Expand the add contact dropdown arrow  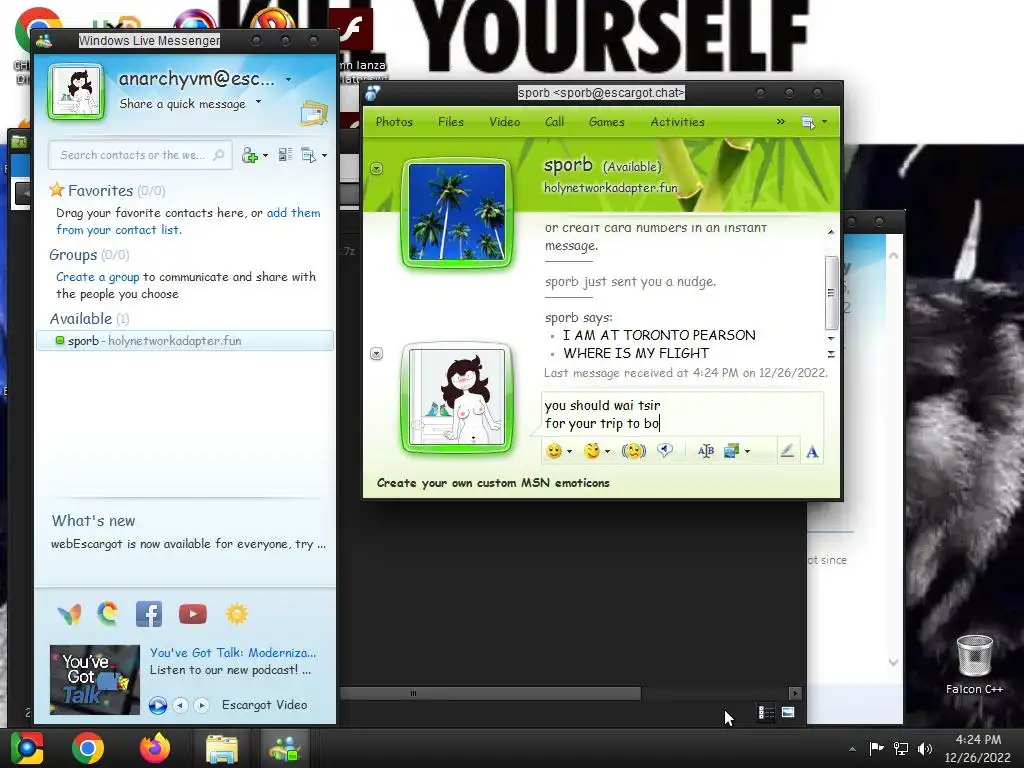(x=265, y=155)
